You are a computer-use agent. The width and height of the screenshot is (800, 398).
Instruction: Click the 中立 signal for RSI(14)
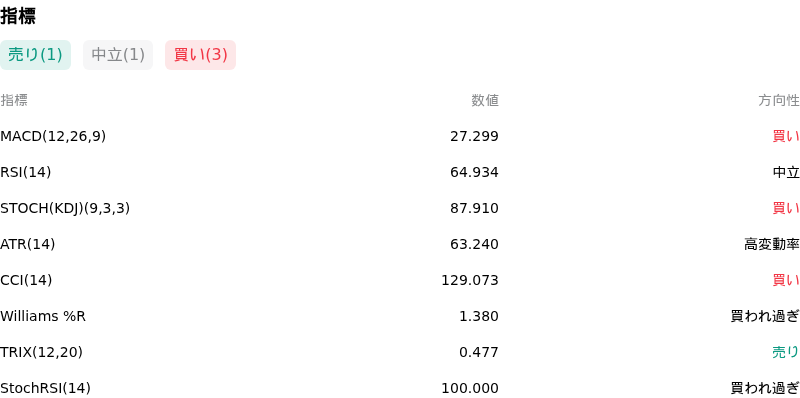pos(786,172)
